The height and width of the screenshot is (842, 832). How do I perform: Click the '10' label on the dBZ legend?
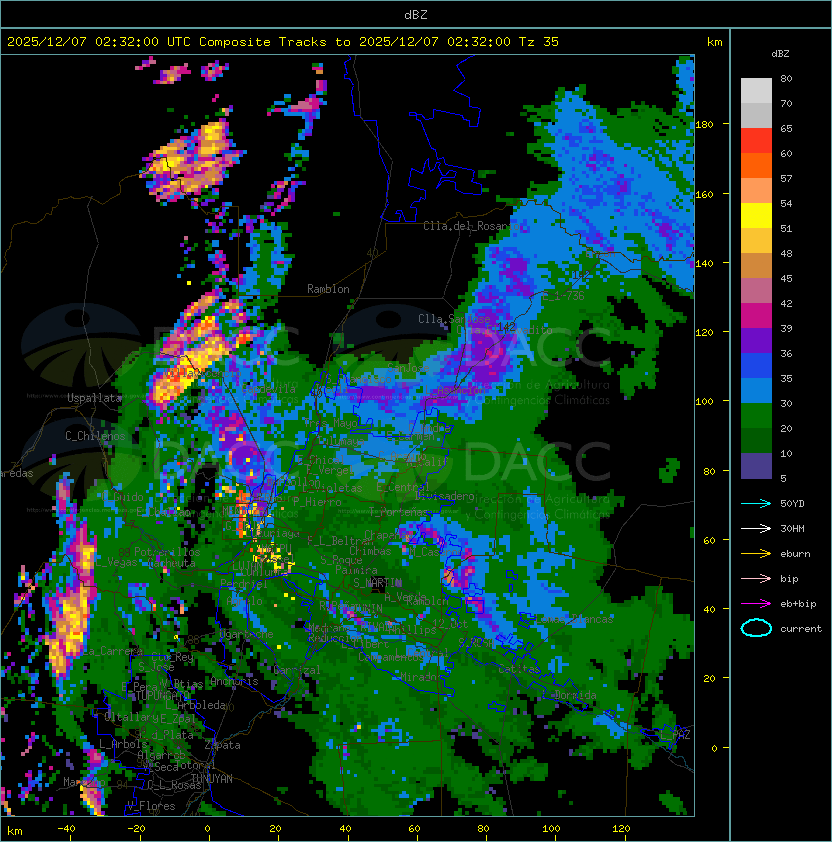click(786, 453)
